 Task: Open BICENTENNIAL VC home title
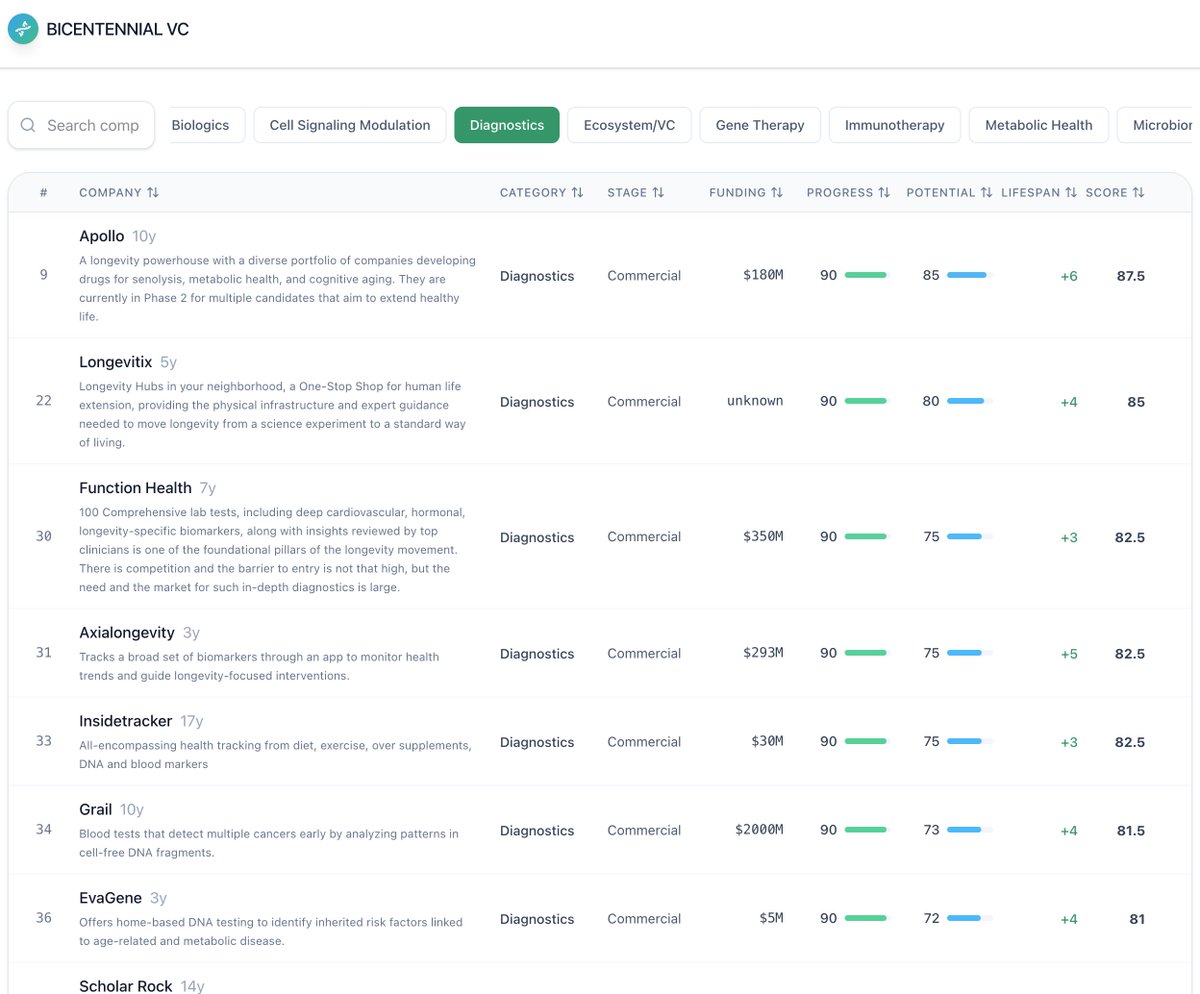[118, 29]
